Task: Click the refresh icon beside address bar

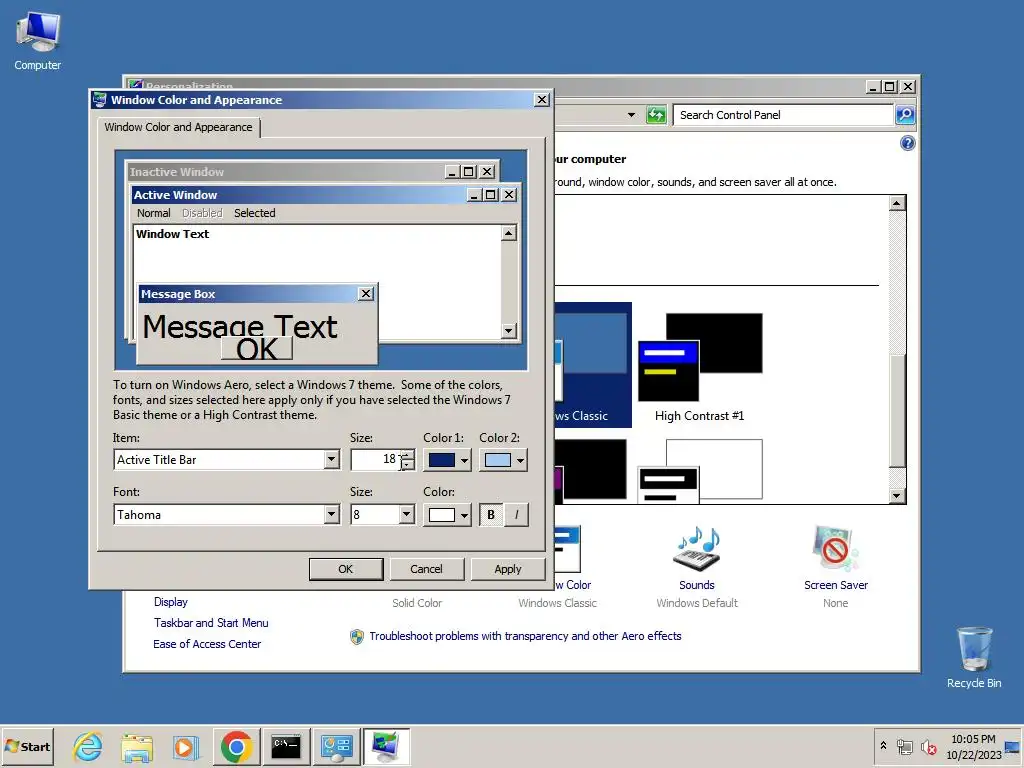Action: point(656,115)
